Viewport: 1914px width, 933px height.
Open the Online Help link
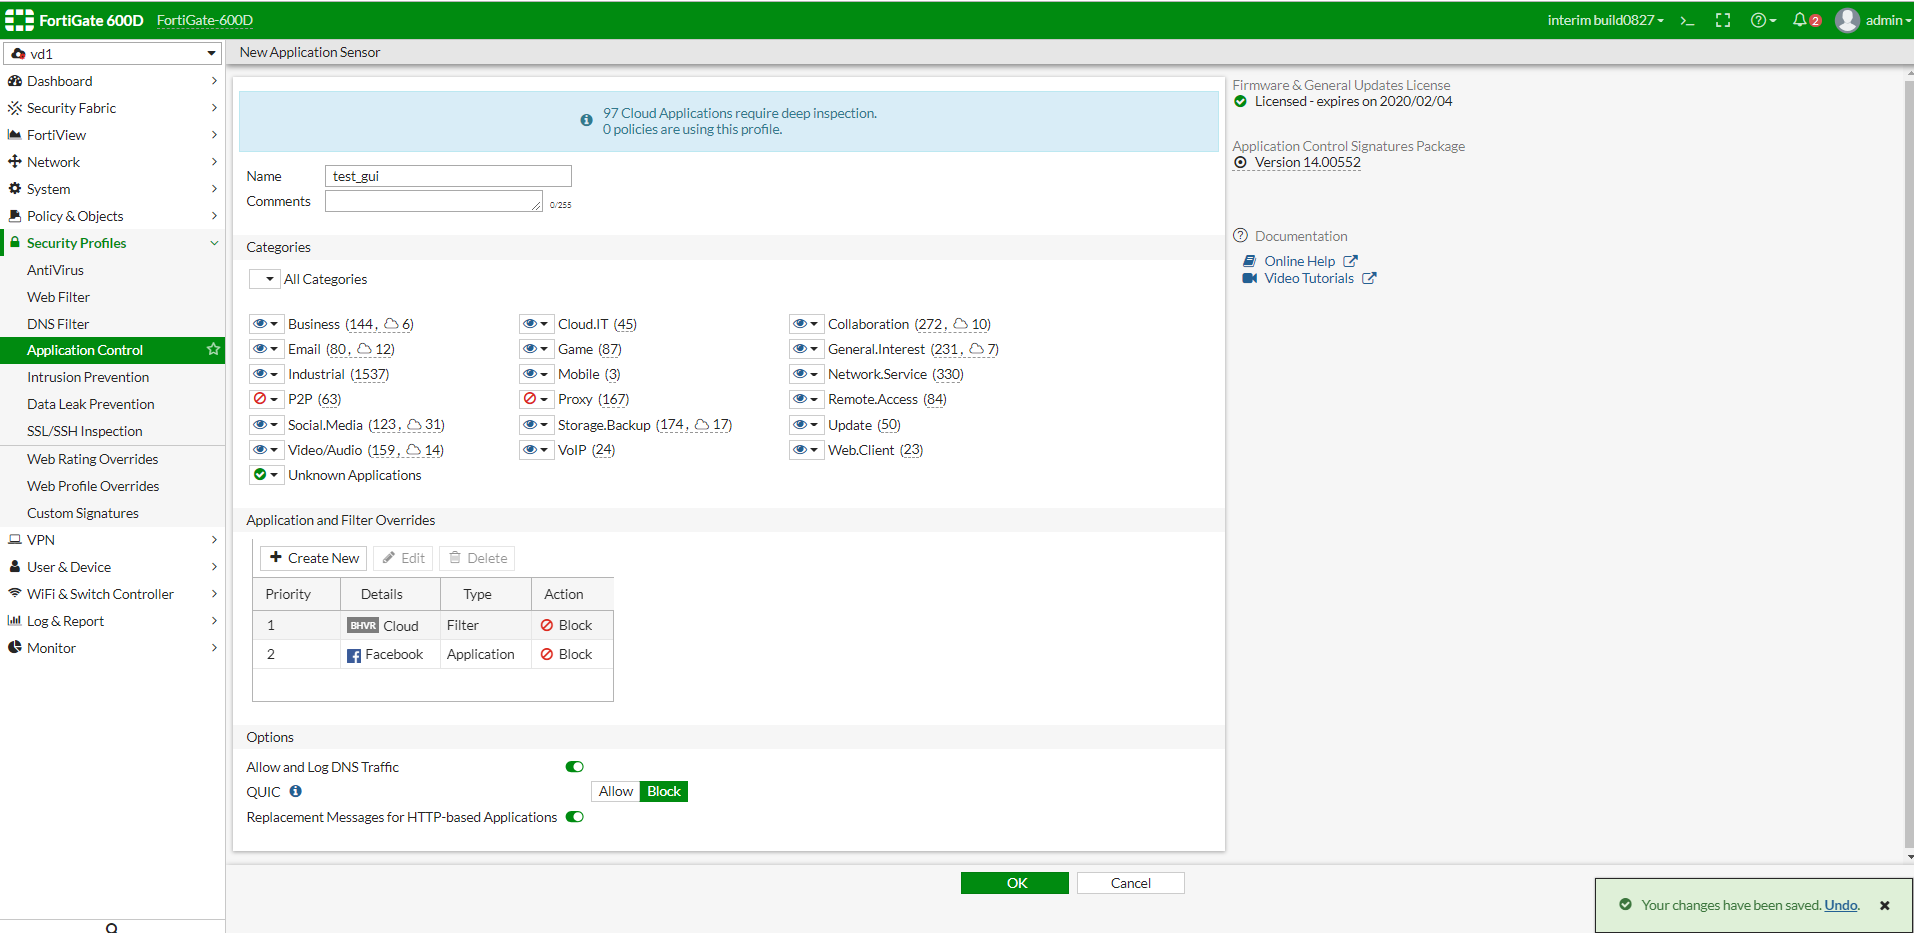1299,261
